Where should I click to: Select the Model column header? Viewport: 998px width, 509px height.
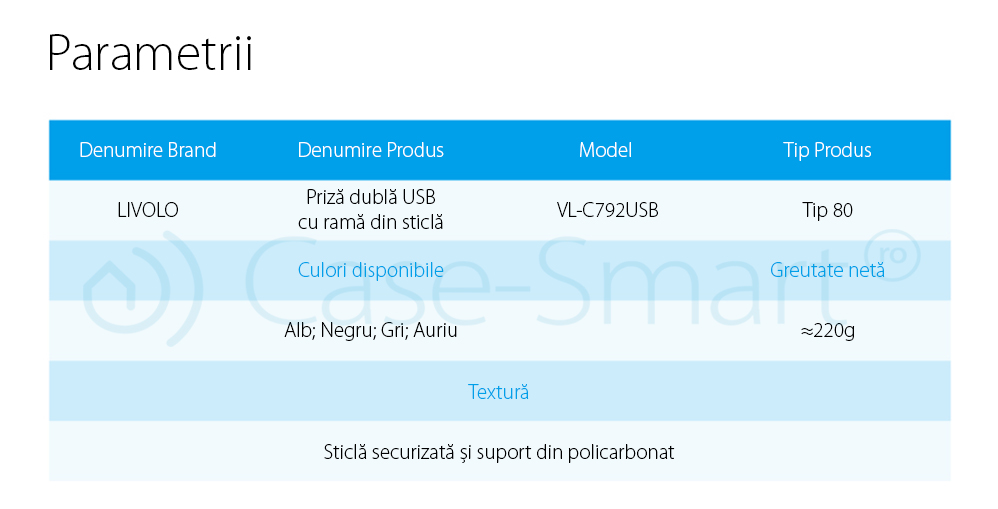(x=605, y=150)
